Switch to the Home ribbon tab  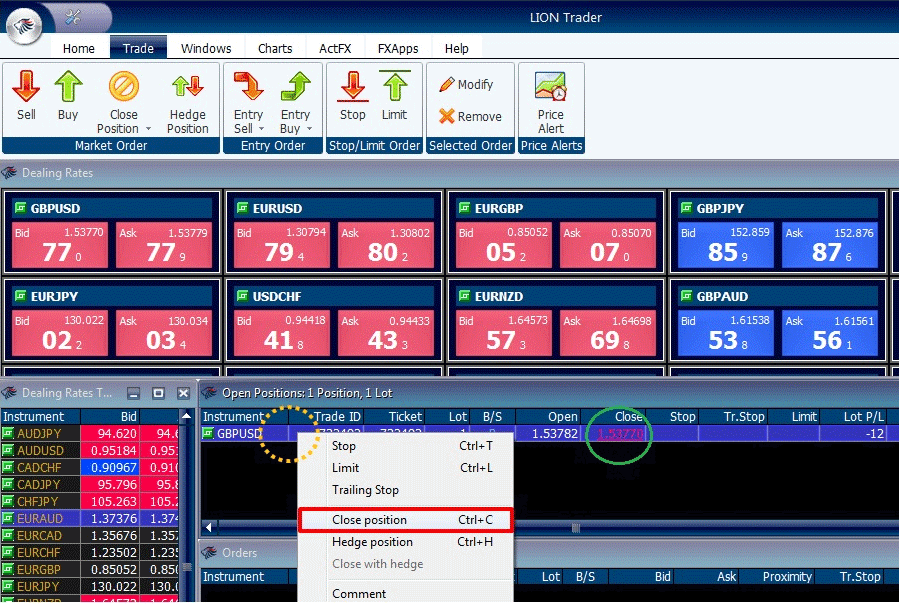coord(79,48)
